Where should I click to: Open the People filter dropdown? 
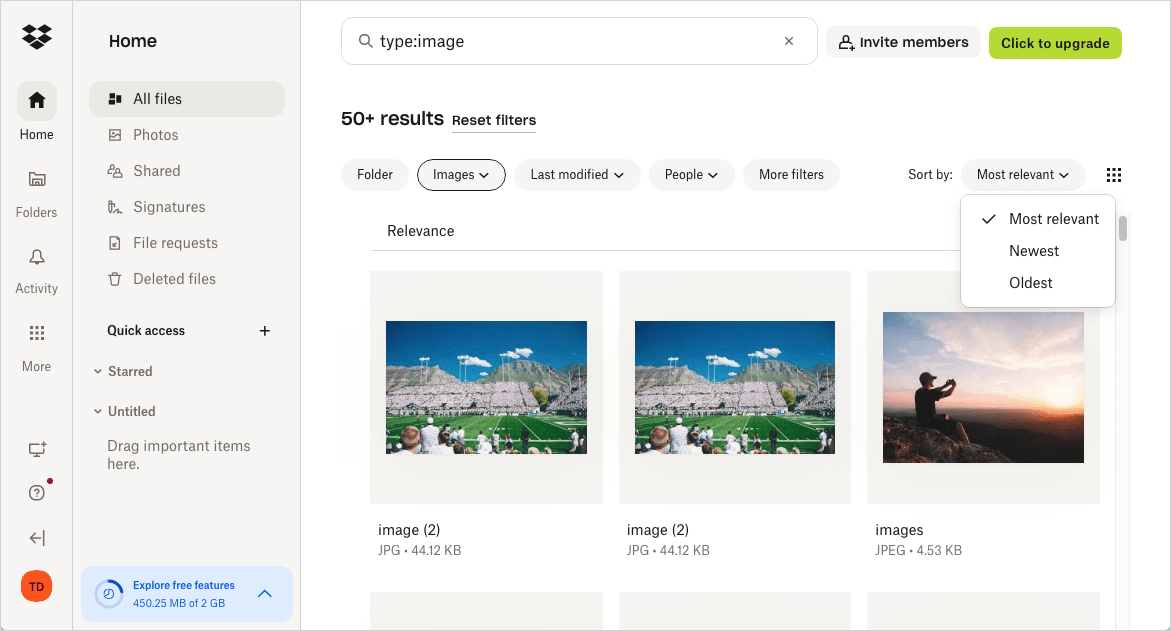coord(692,175)
